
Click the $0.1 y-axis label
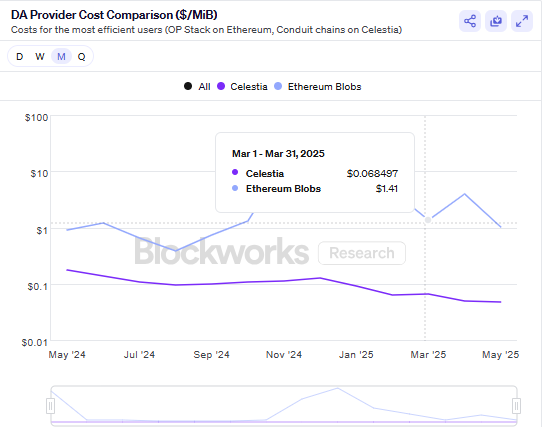pyautogui.click(x=38, y=287)
